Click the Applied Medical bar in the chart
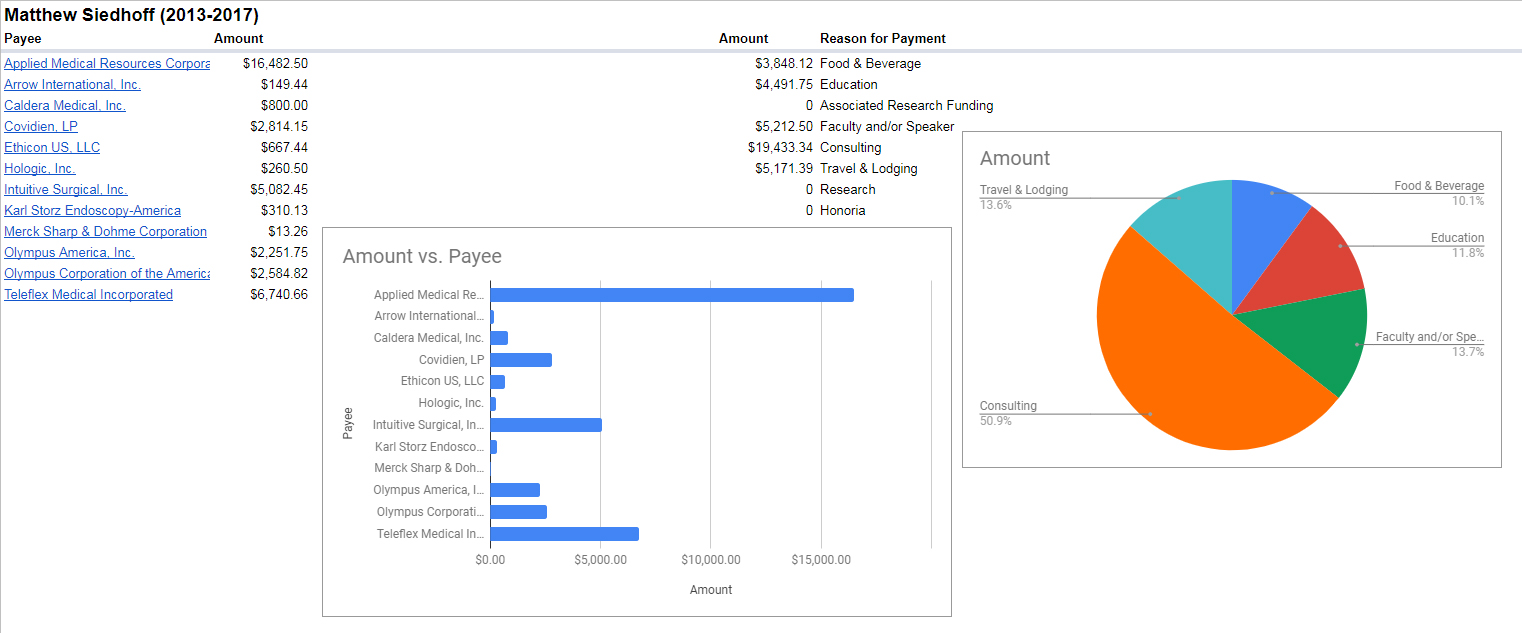The width and height of the screenshot is (1522, 633). [672, 295]
